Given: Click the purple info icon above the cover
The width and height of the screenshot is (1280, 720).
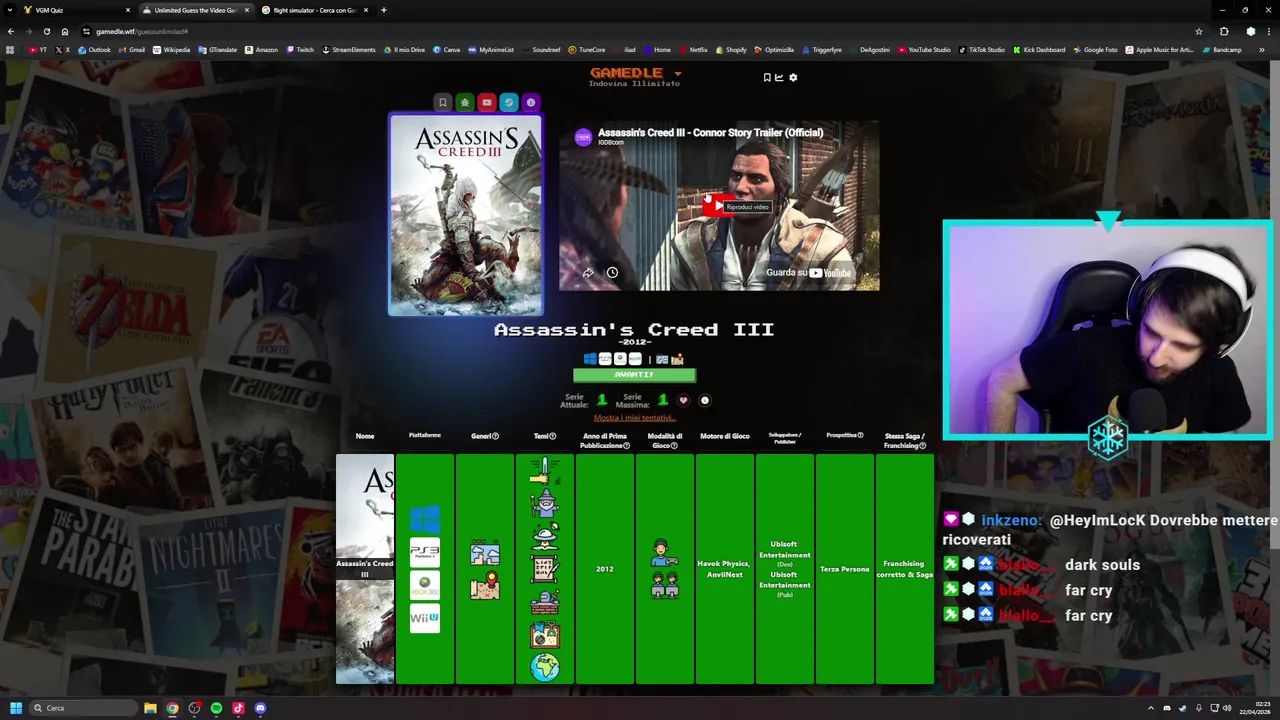Looking at the screenshot, I should [x=531, y=102].
